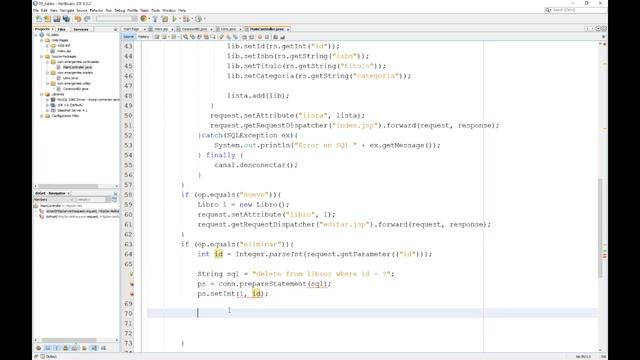Toggle the History editor view button
Viewport: 640px width, 360px height.
click(x=143, y=37)
